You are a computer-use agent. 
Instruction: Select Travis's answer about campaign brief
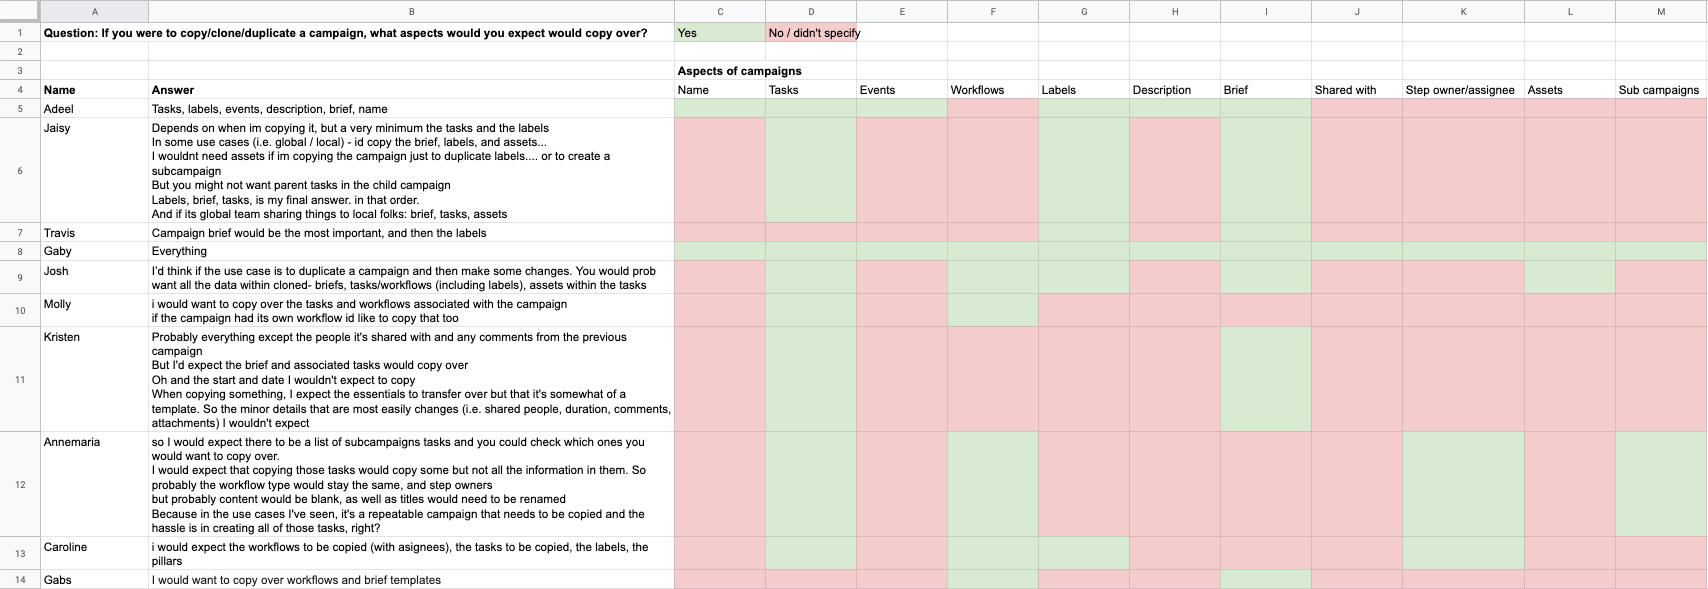(411, 233)
